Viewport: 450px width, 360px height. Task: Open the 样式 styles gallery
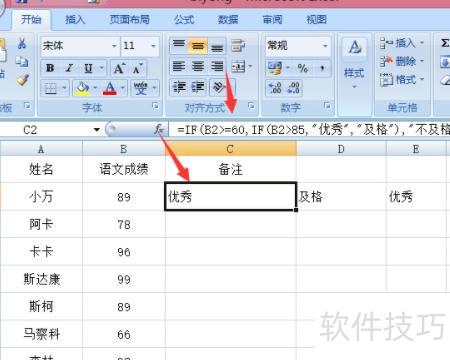[x=354, y=64]
